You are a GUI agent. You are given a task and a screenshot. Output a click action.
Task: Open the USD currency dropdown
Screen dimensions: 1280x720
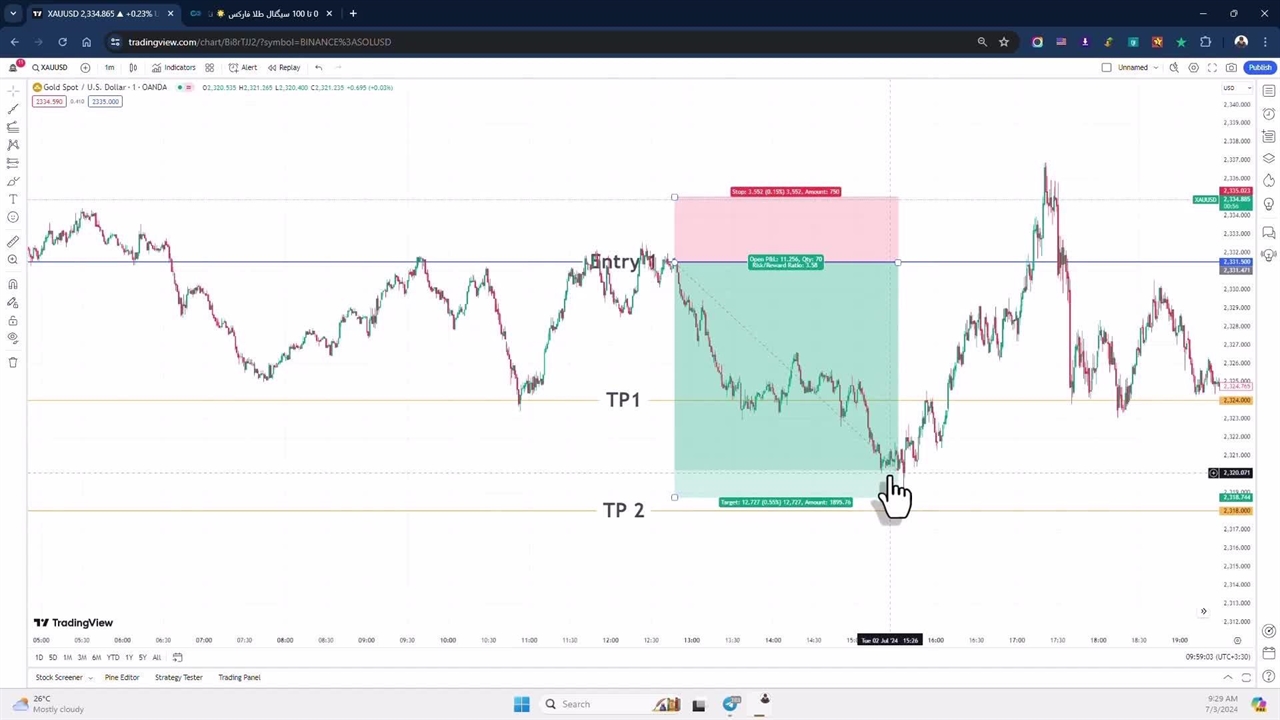pos(1228,88)
